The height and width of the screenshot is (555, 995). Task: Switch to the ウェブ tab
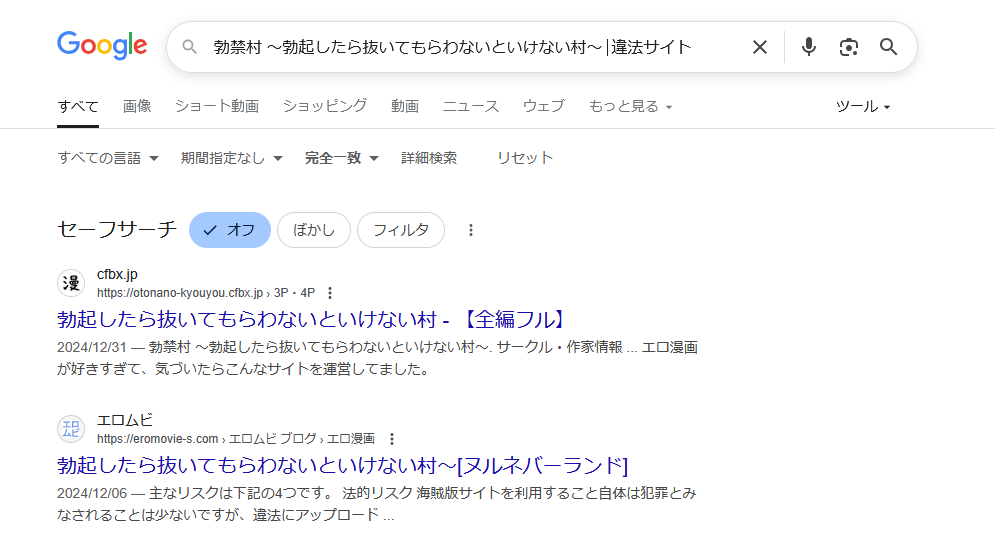pyautogui.click(x=544, y=106)
